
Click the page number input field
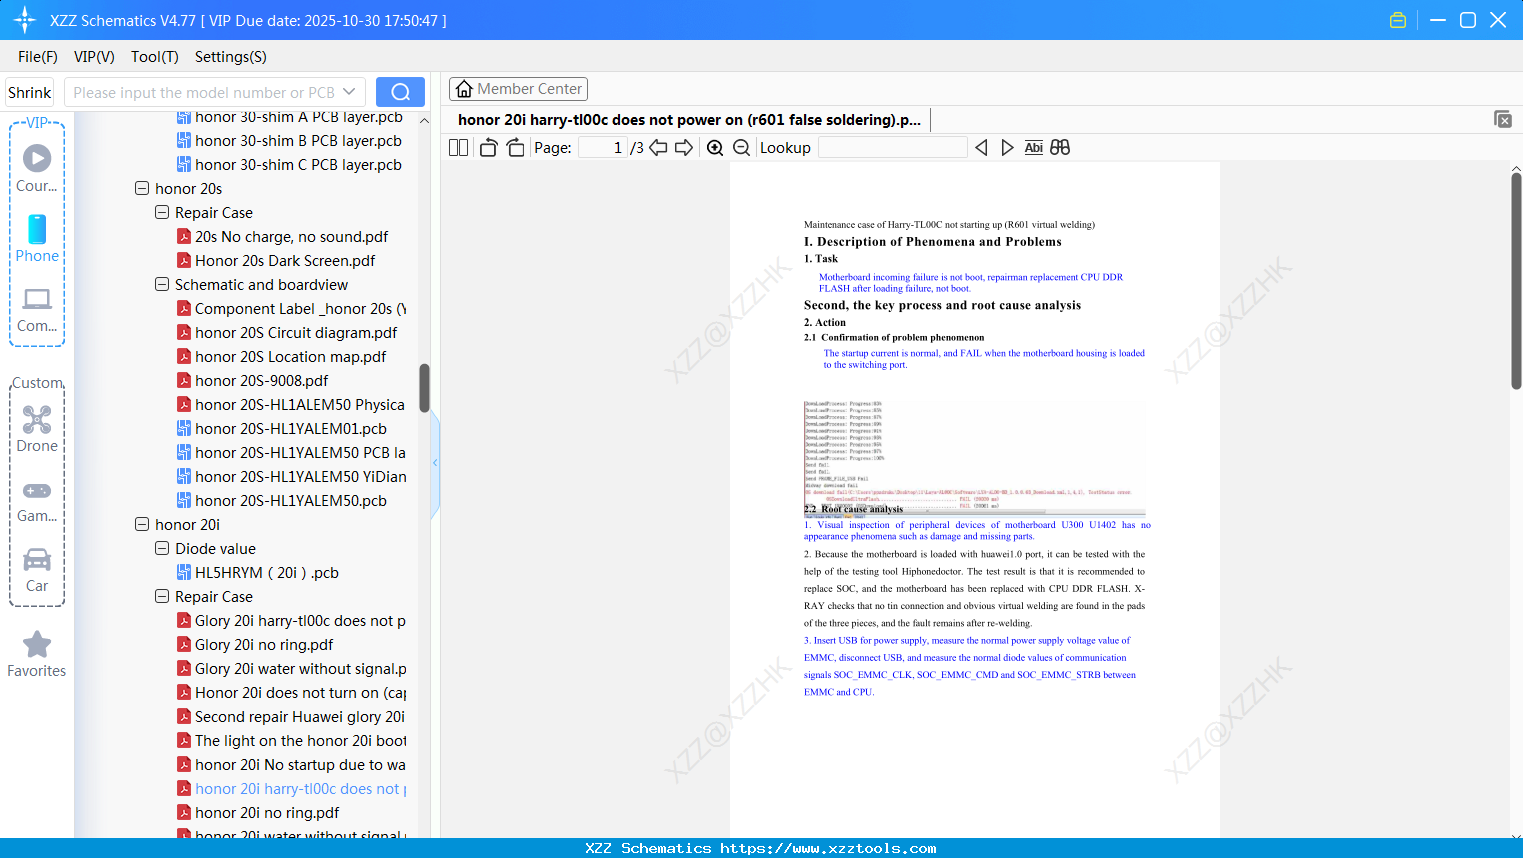point(603,148)
